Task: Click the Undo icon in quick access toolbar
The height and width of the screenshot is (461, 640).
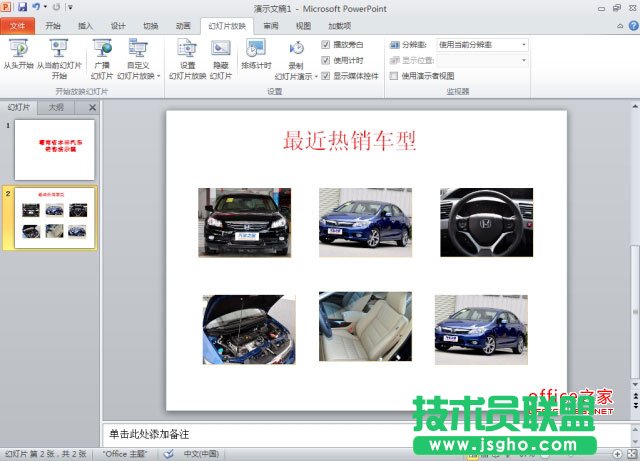Action: click(x=36, y=7)
